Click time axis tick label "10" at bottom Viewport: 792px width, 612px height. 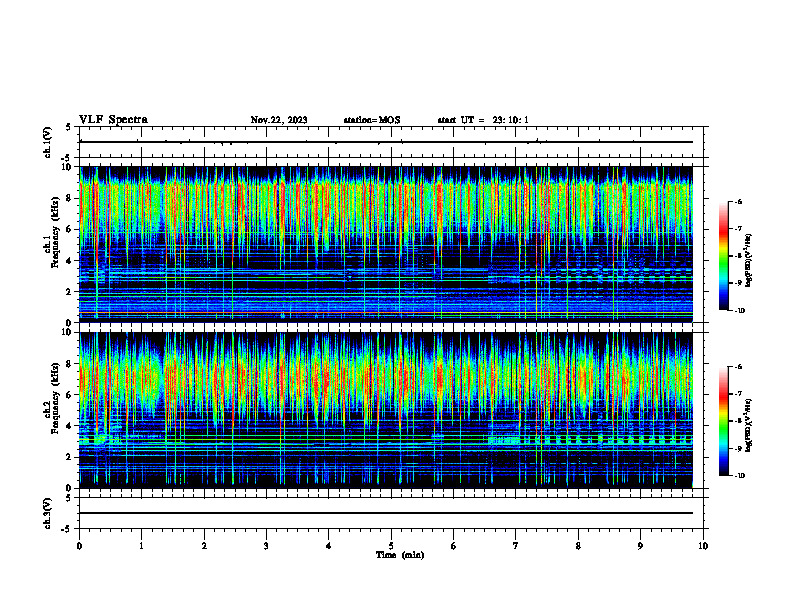703,546
